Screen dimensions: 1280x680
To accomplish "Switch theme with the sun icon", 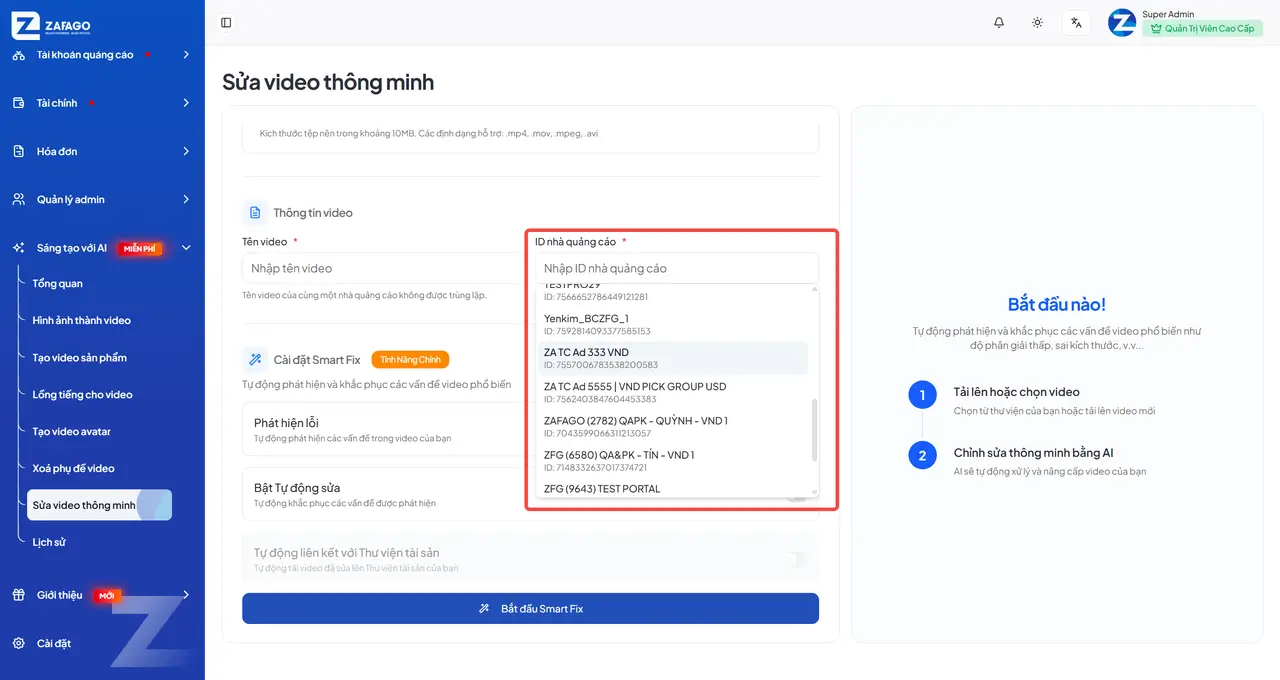I will (1038, 22).
